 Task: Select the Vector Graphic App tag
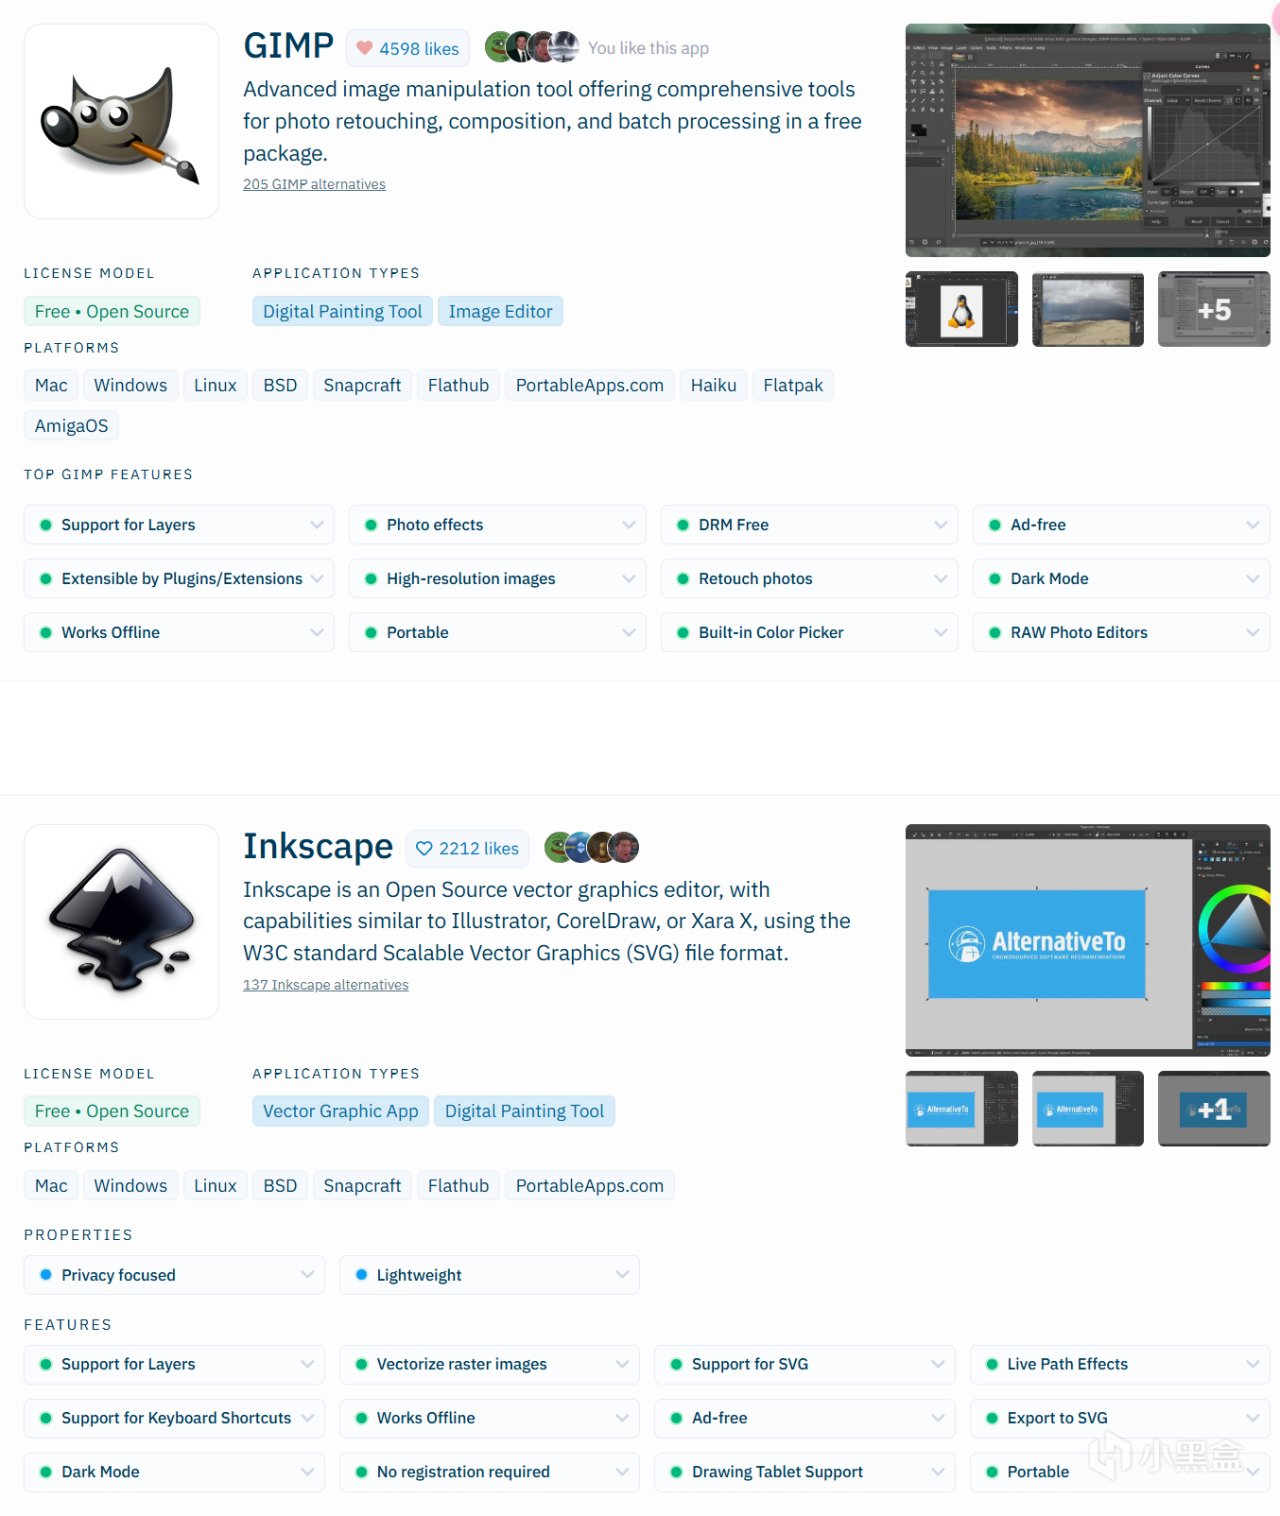(x=340, y=1111)
